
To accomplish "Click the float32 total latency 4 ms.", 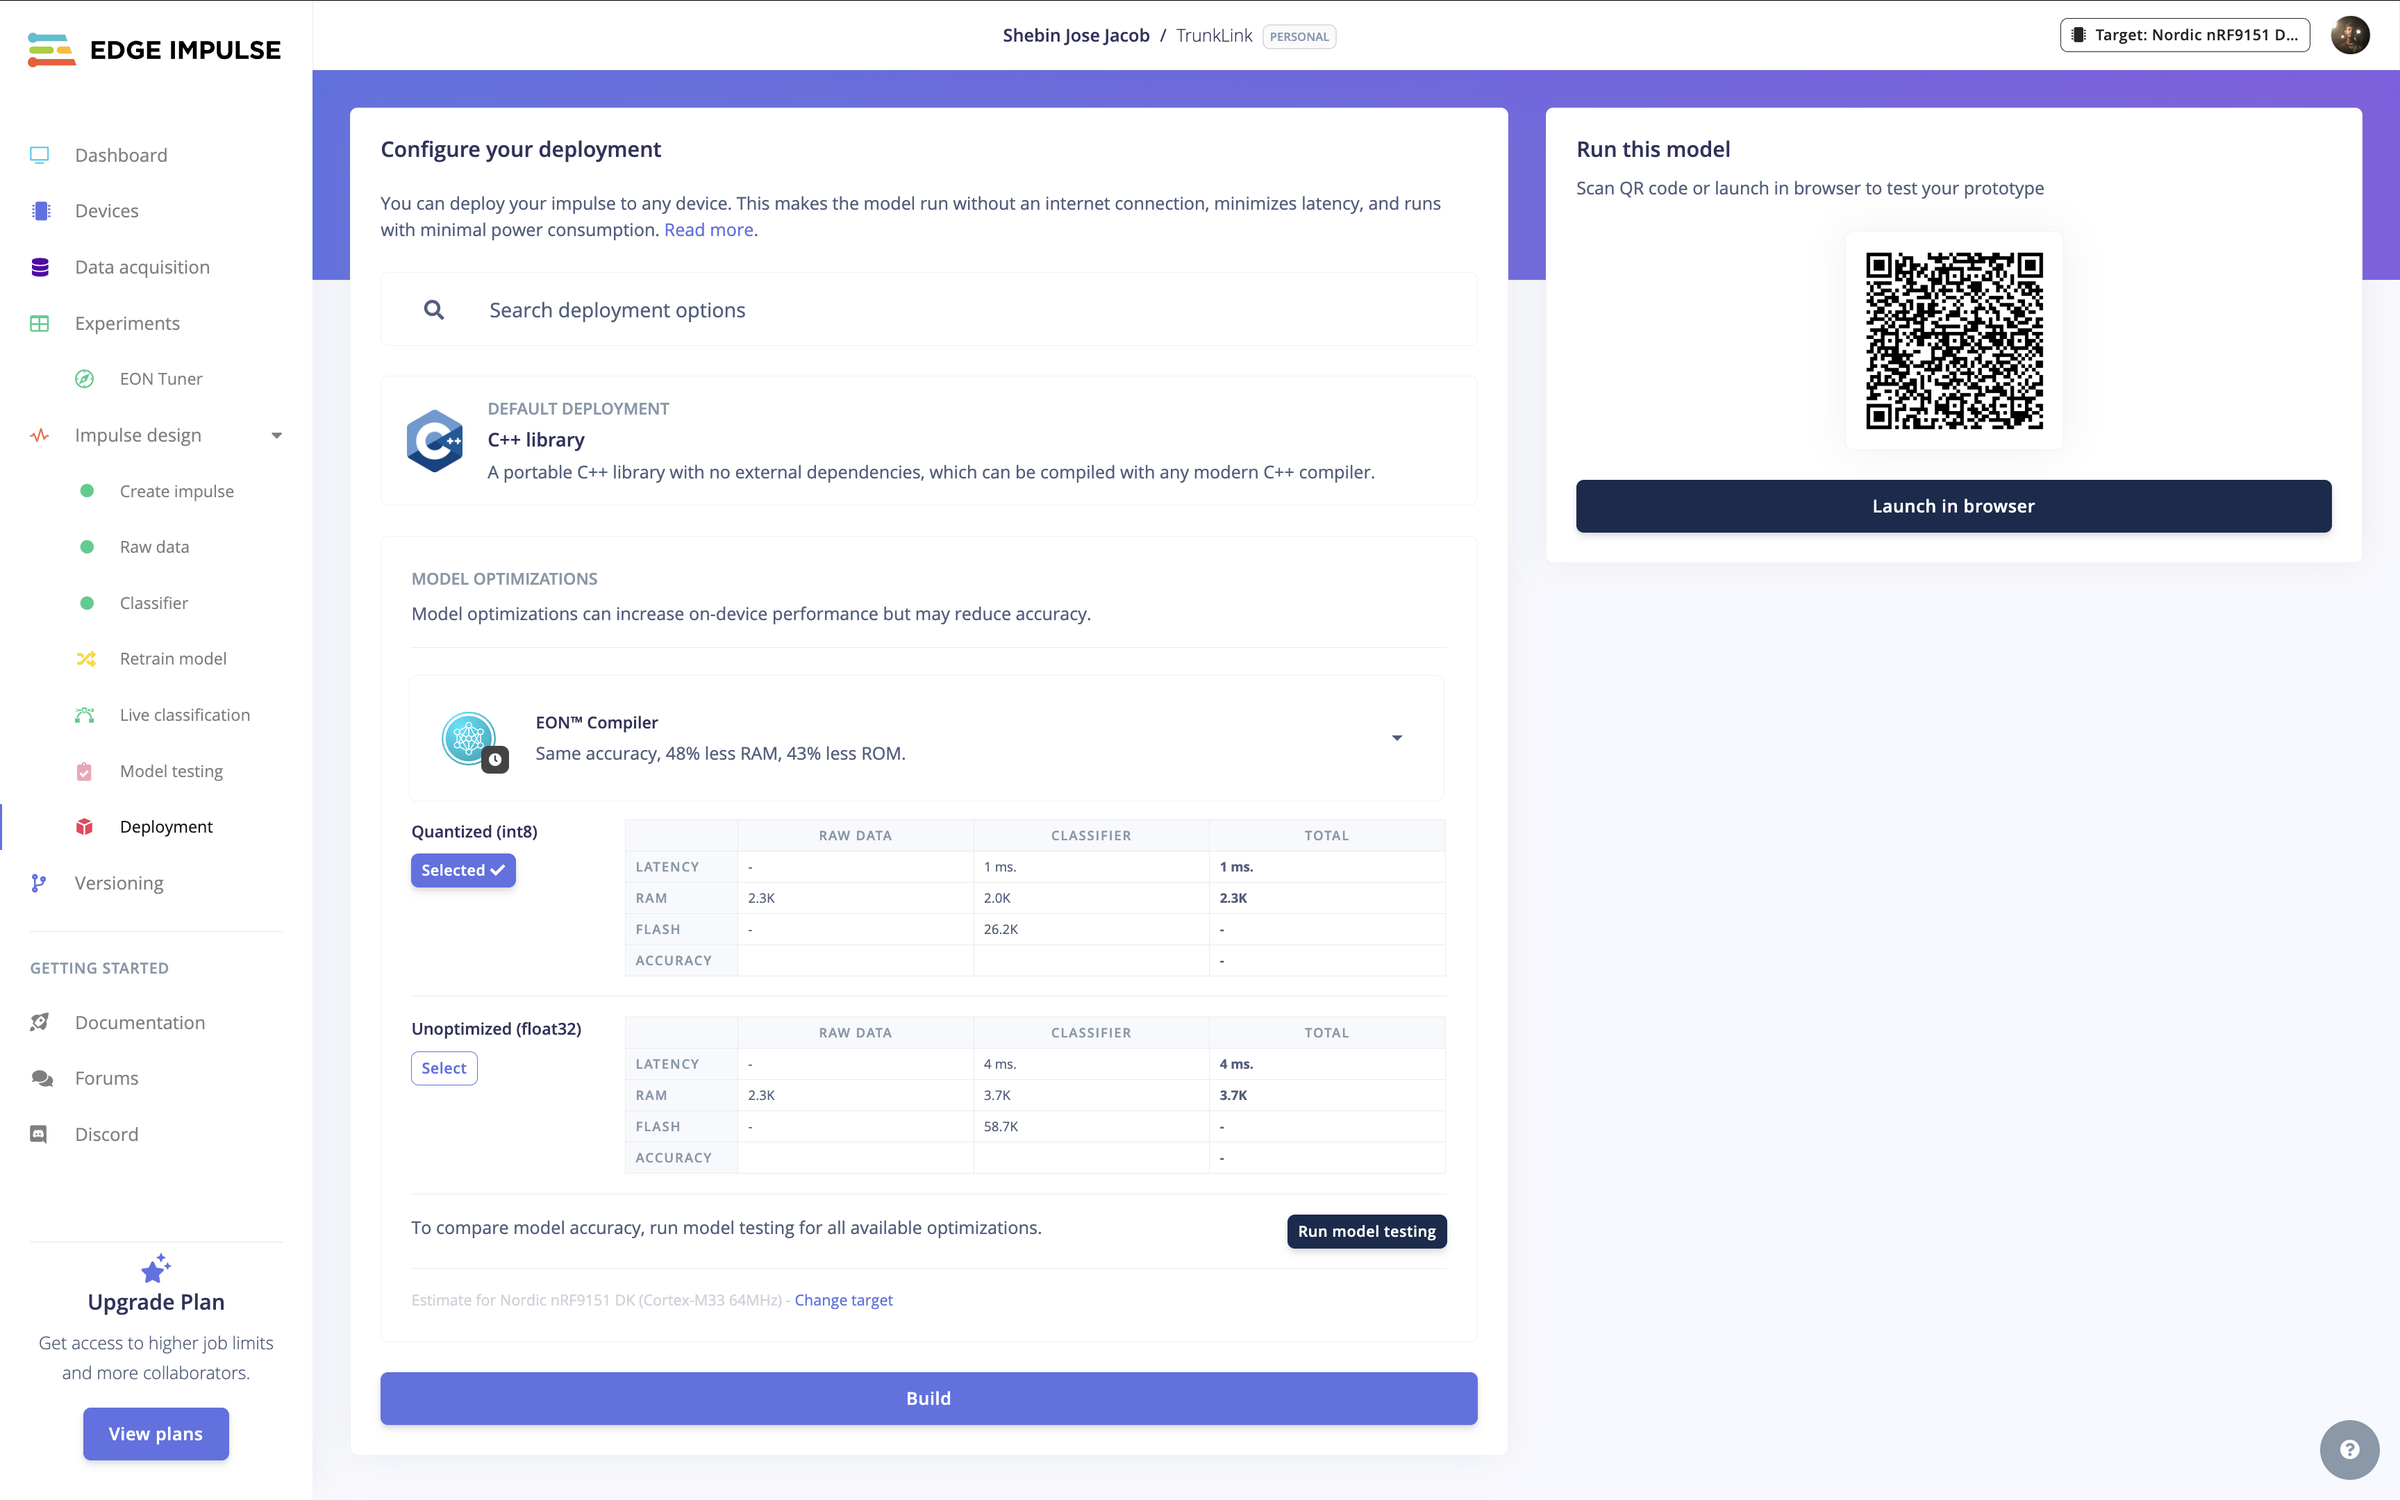I will [x=1236, y=1064].
